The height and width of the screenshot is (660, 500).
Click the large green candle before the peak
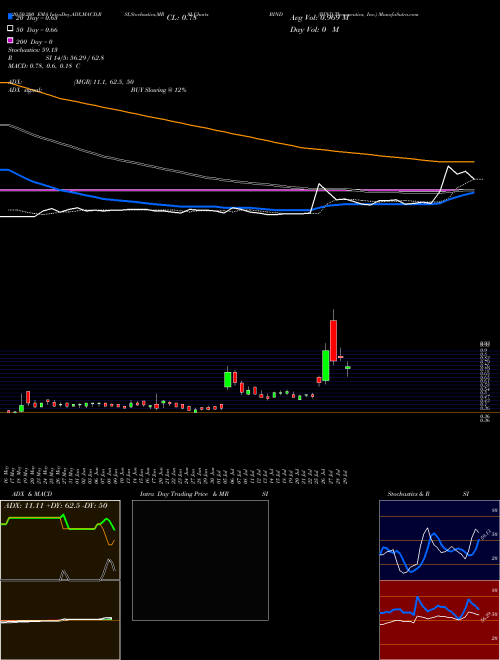(x=325, y=365)
